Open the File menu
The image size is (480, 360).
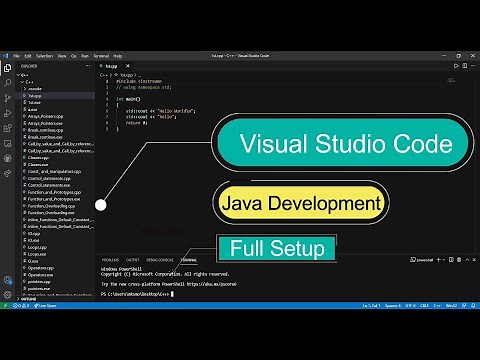tap(16, 56)
